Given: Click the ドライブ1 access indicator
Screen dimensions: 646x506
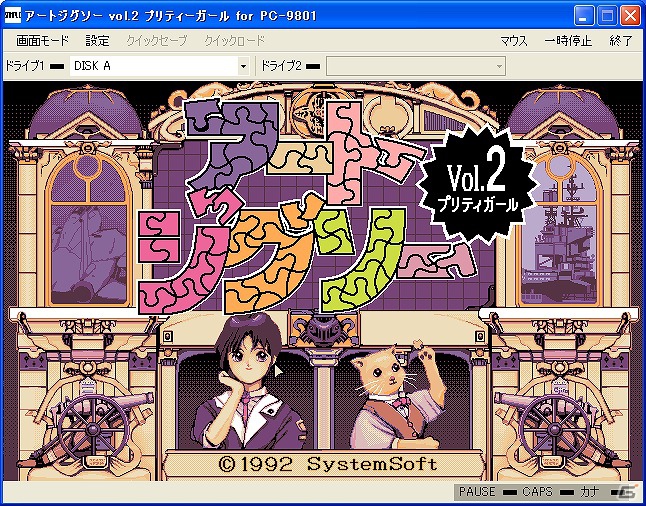Looking at the screenshot, I should (x=57, y=66).
